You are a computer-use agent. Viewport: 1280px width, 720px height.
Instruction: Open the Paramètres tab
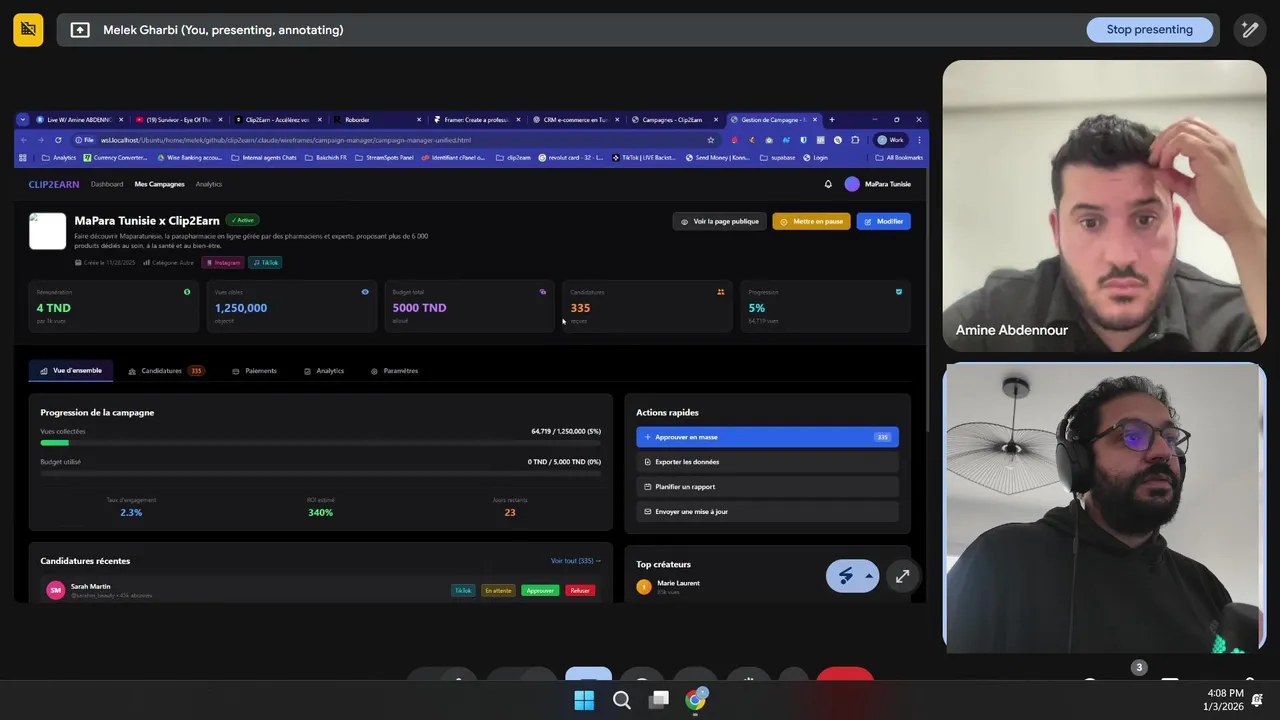coord(394,371)
